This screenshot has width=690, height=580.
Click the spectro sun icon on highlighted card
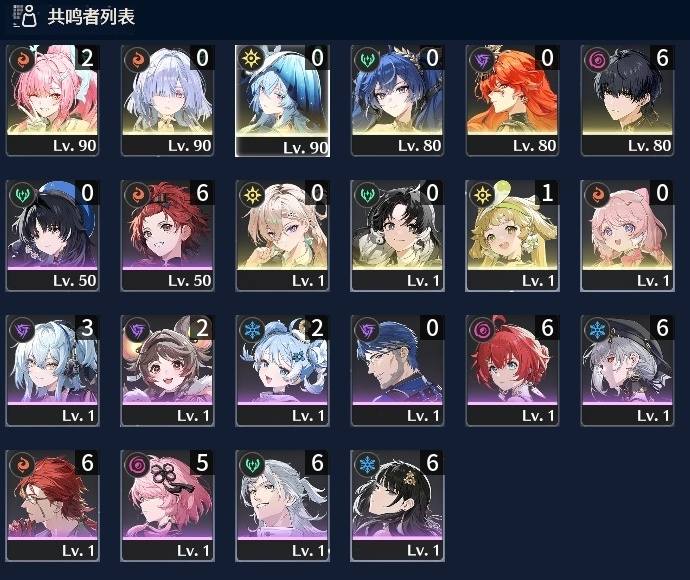click(252, 59)
